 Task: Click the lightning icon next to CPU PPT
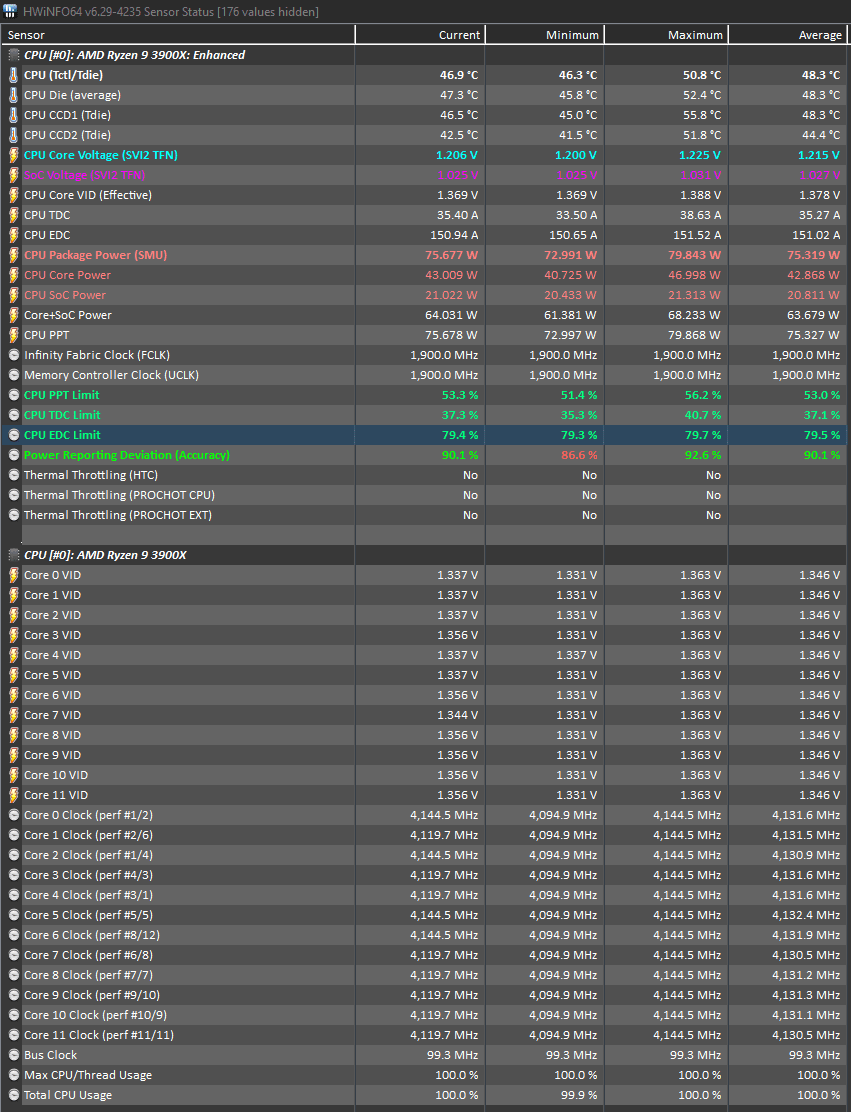pos(13,335)
